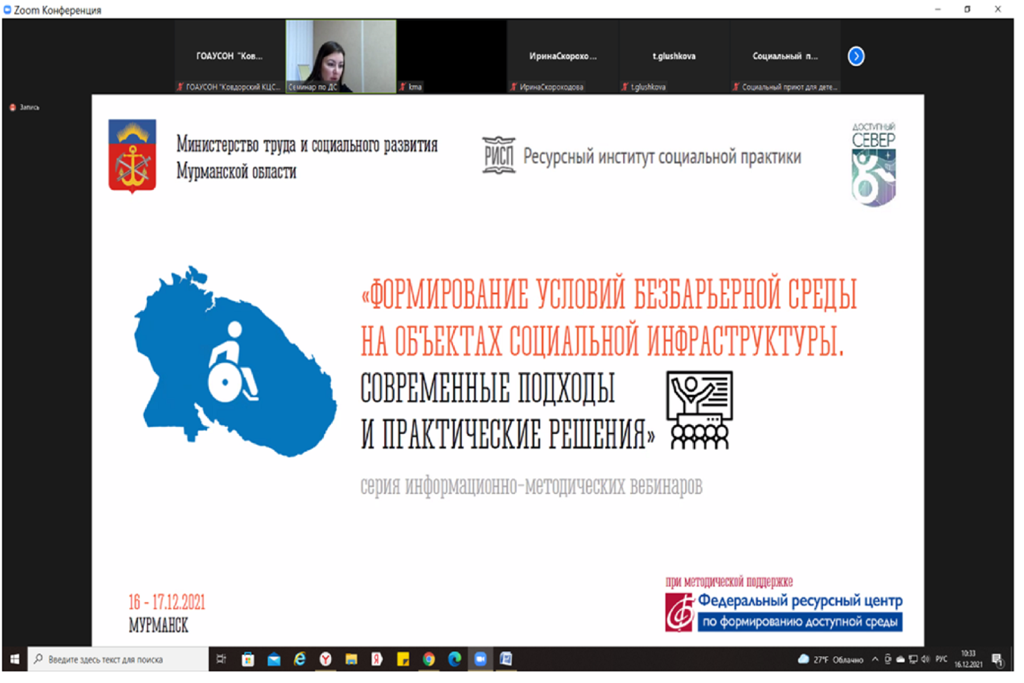Click the Meet Now camera tray icon
This screenshot has height=683, width=1024.
click(888, 659)
